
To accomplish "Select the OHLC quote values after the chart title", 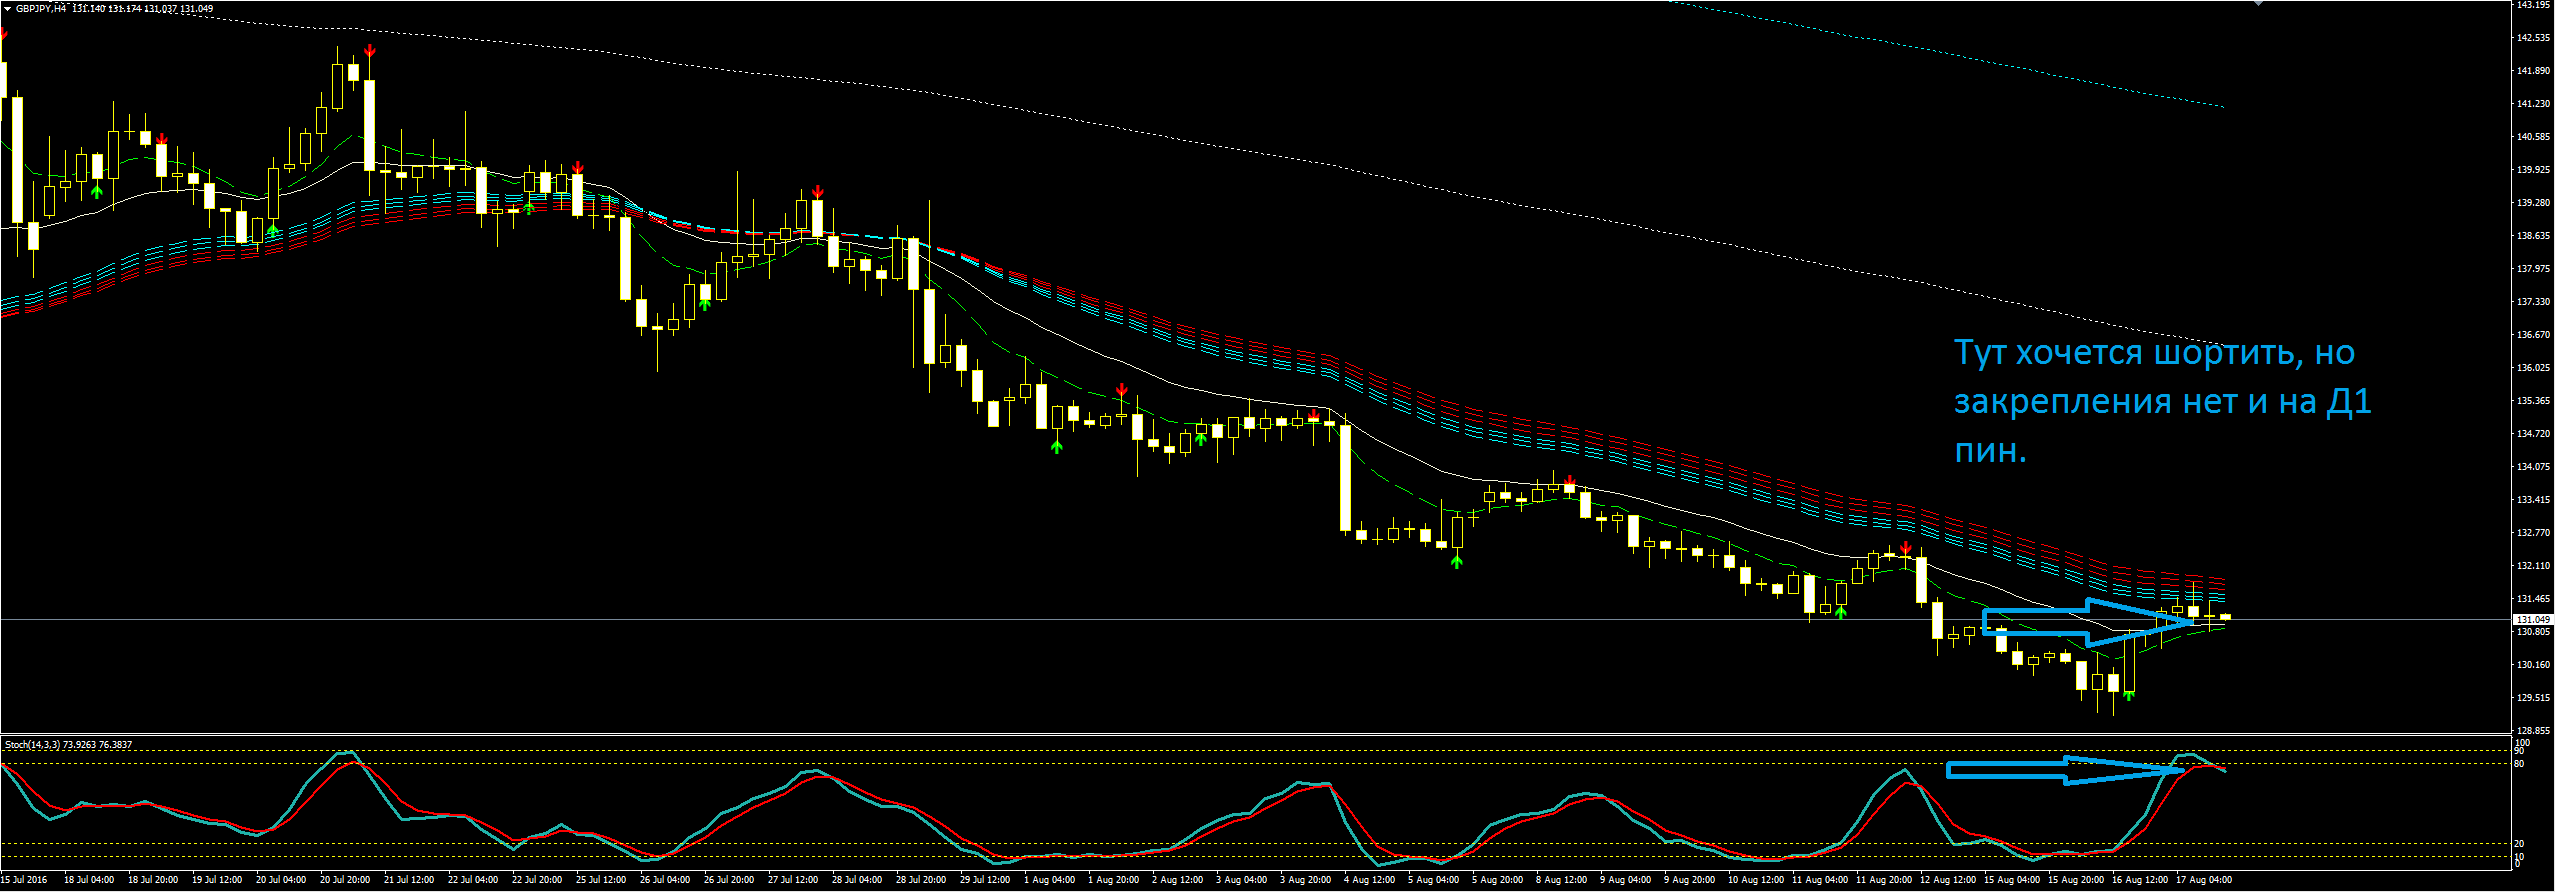I will pyautogui.click(x=142, y=9).
